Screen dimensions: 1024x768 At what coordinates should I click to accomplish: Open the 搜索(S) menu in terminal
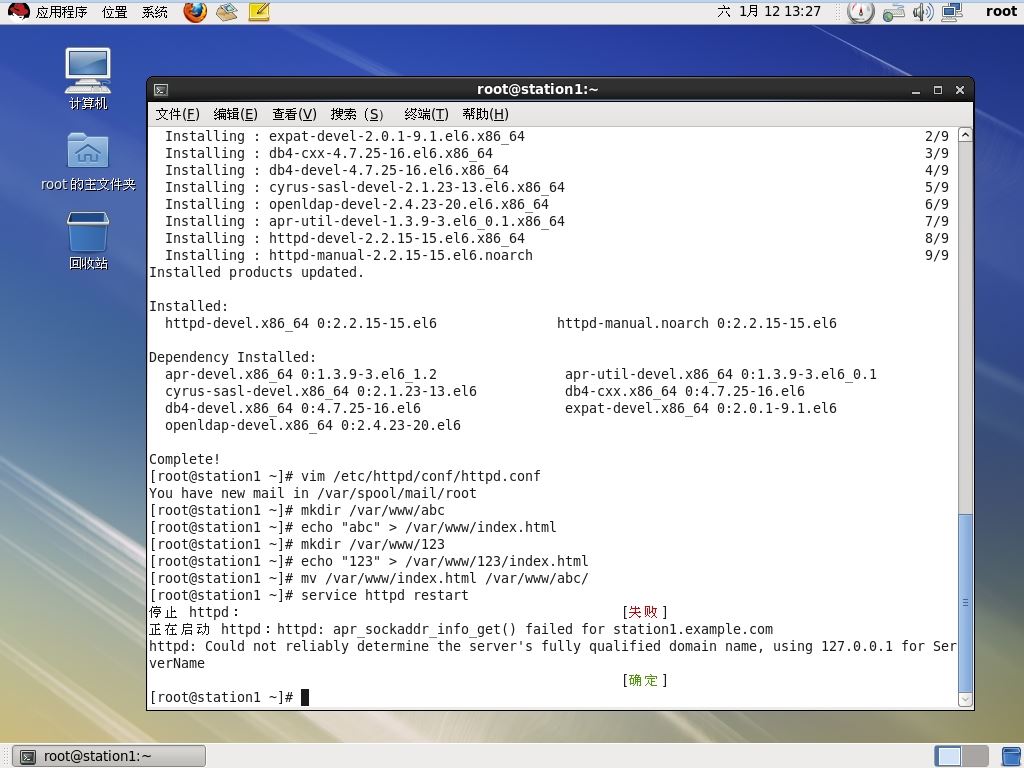tap(357, 114)
